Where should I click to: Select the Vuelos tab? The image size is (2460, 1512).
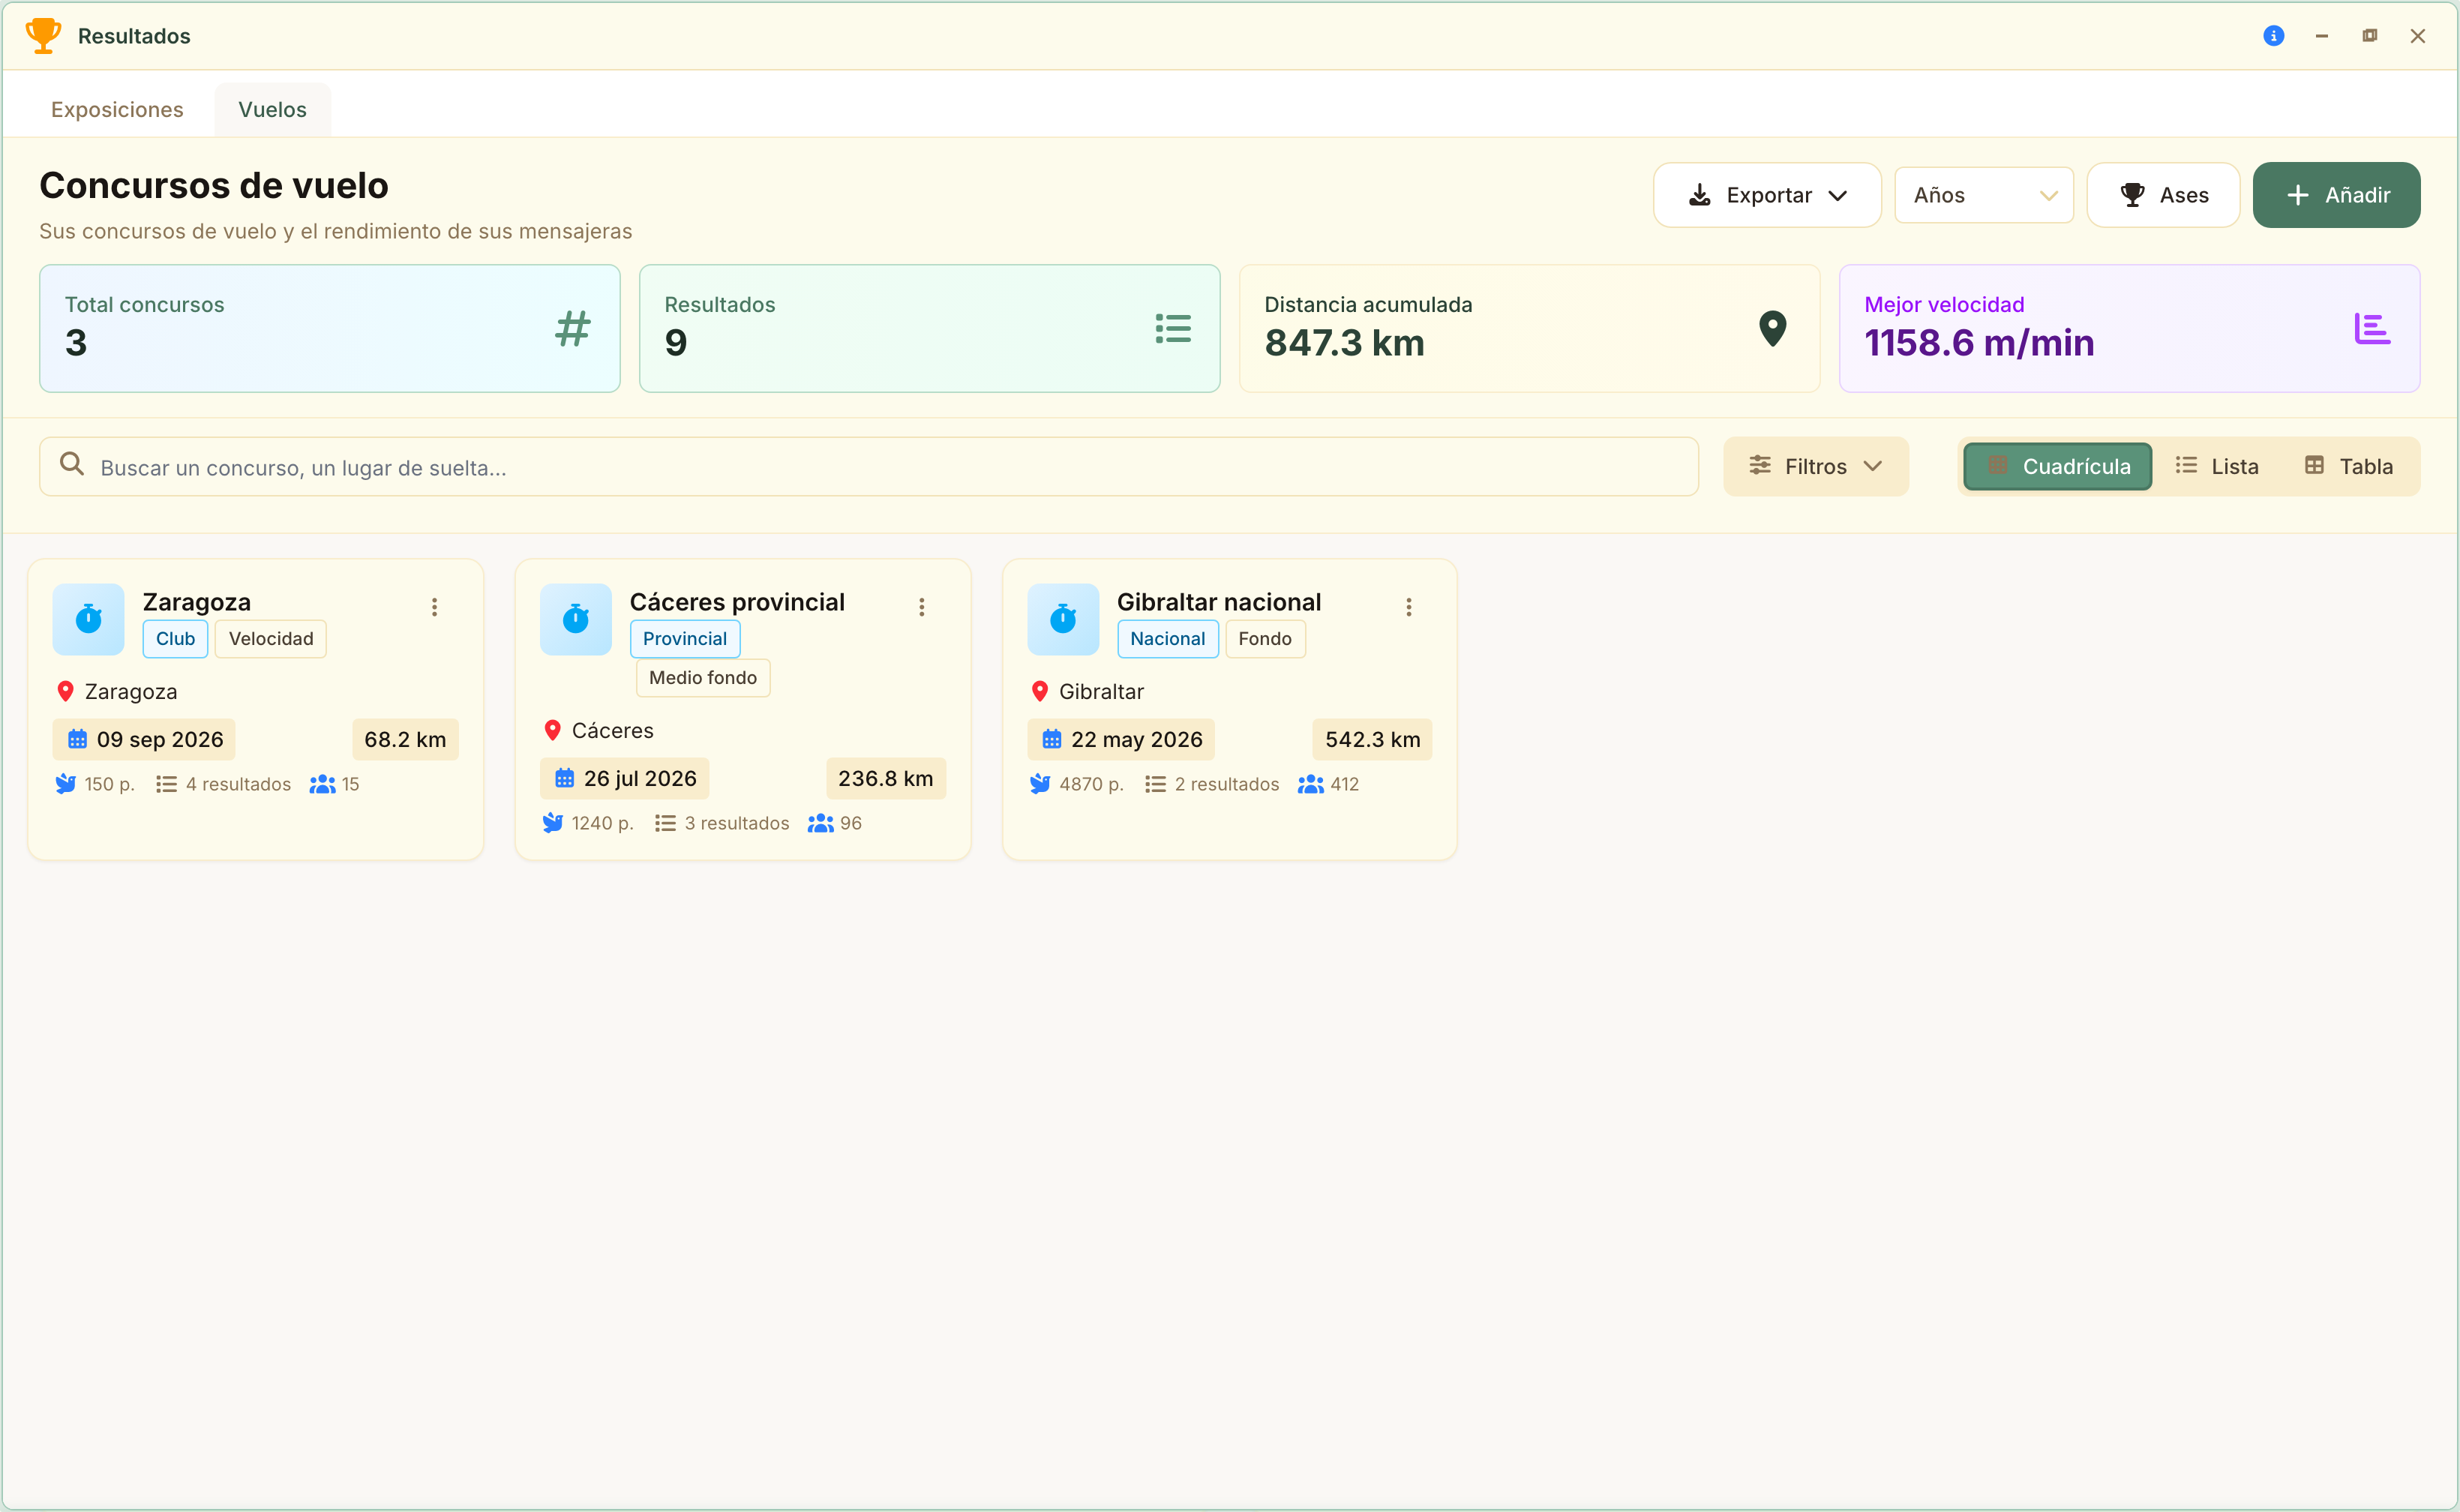click(272, 109)
